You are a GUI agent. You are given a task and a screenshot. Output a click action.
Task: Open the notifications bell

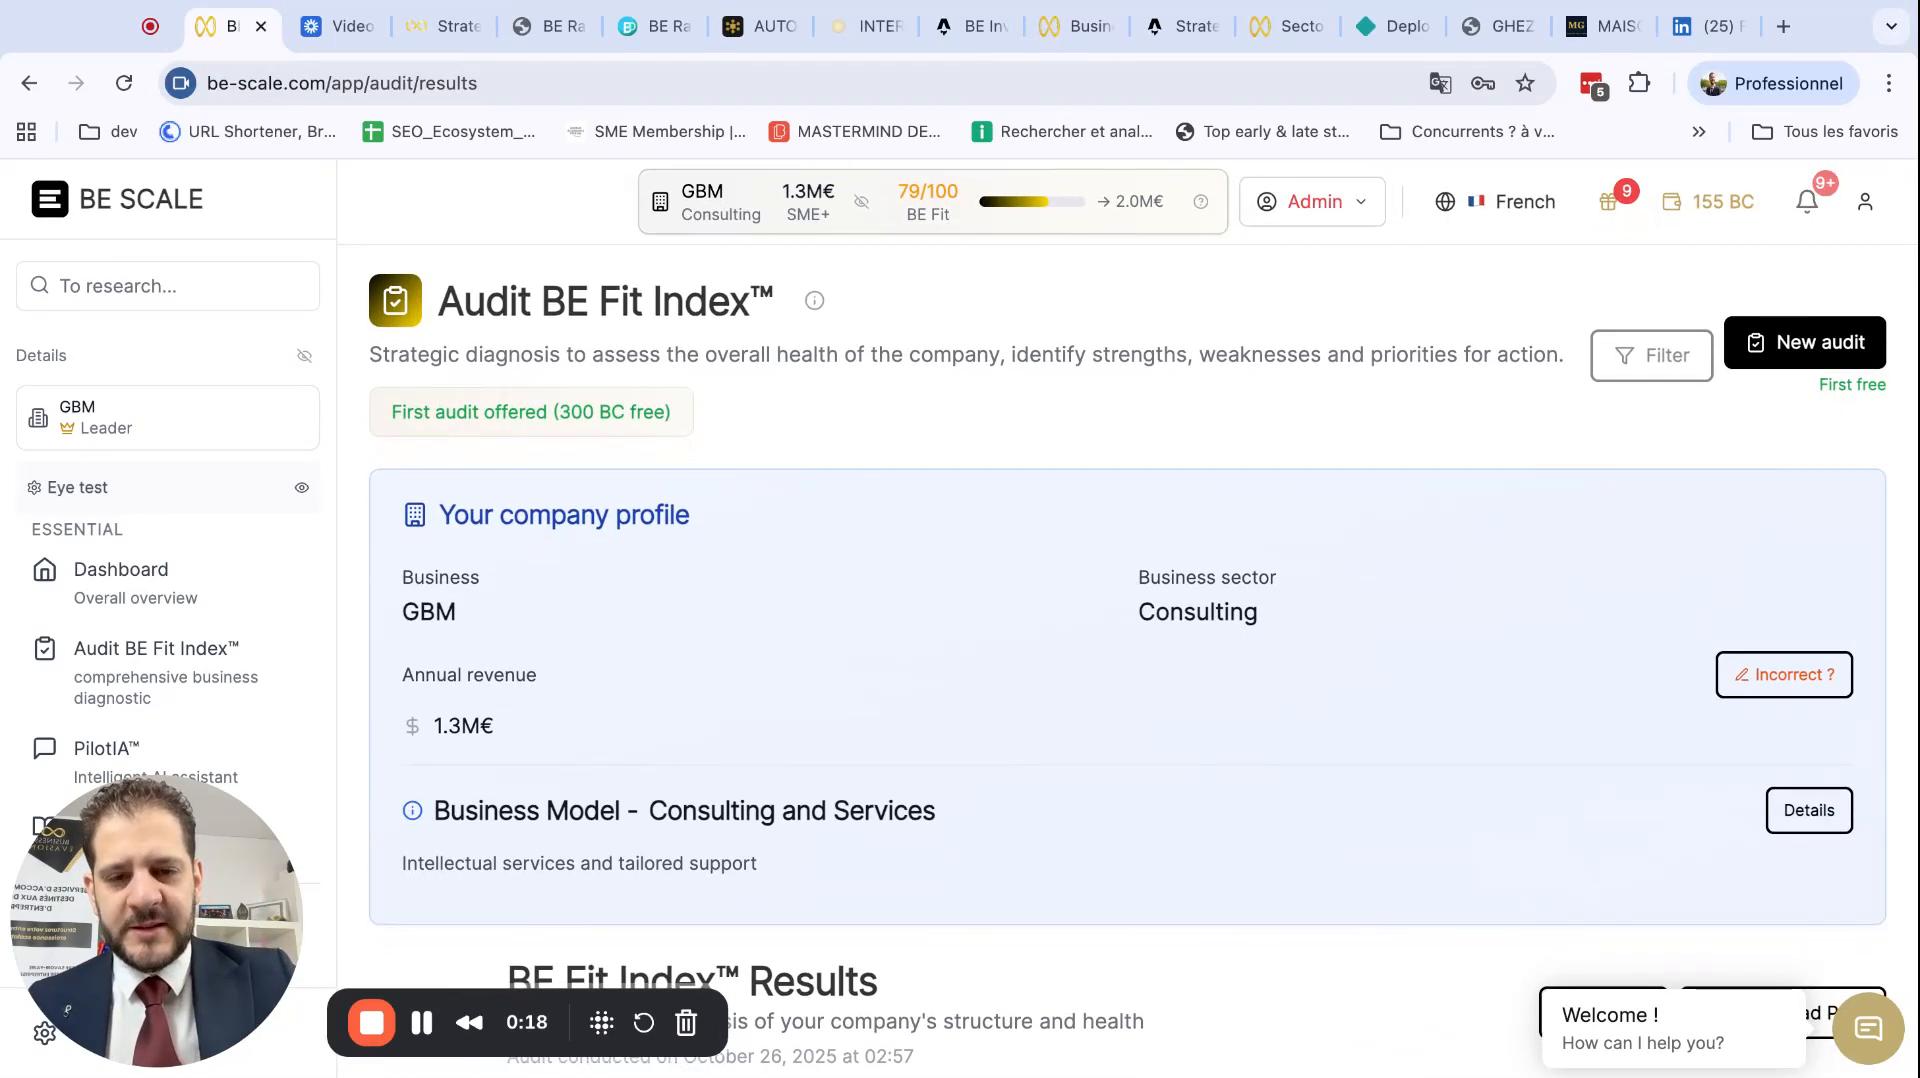[x=1806, y=201]
